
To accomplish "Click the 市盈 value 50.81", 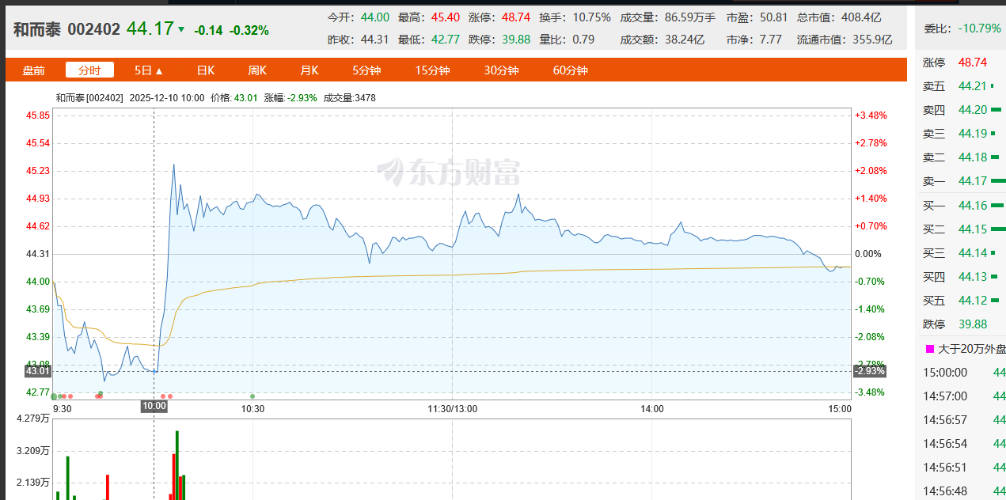I will (x=772, y=17).
